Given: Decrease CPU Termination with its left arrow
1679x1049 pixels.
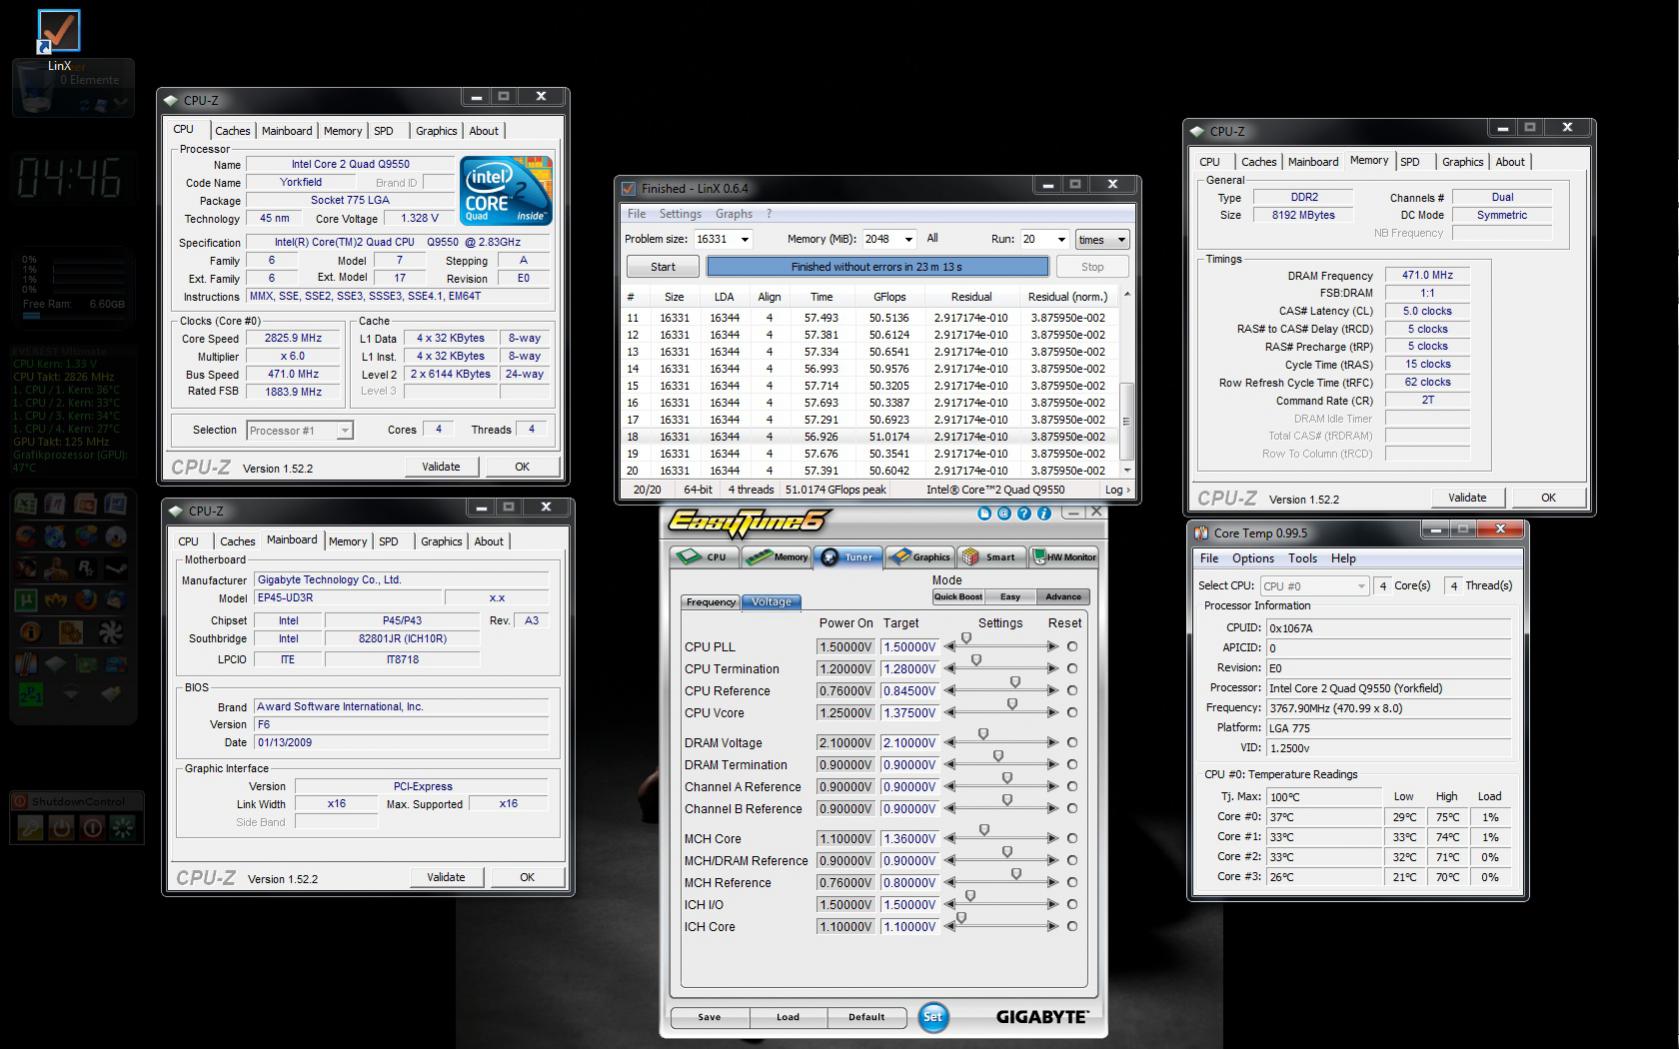Looking at the screenshot, I should 950,669.
